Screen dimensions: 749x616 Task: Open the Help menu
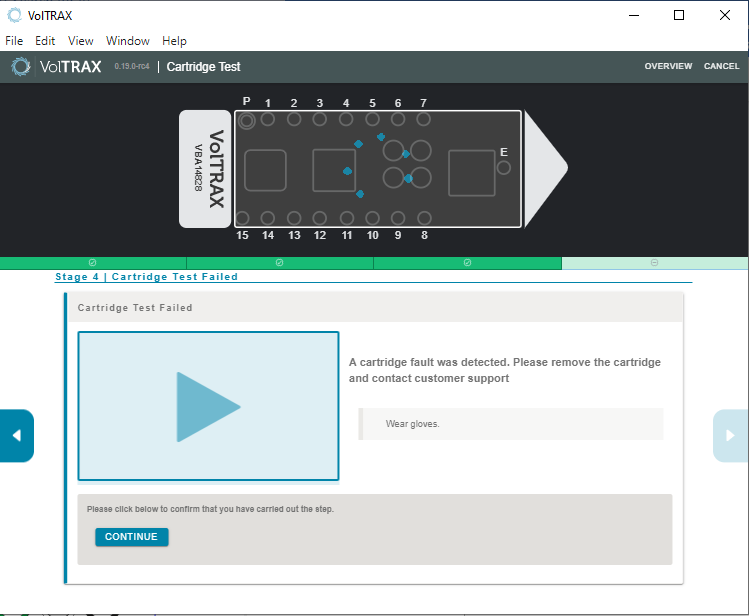pyautogui.click(x=174, y=41)
